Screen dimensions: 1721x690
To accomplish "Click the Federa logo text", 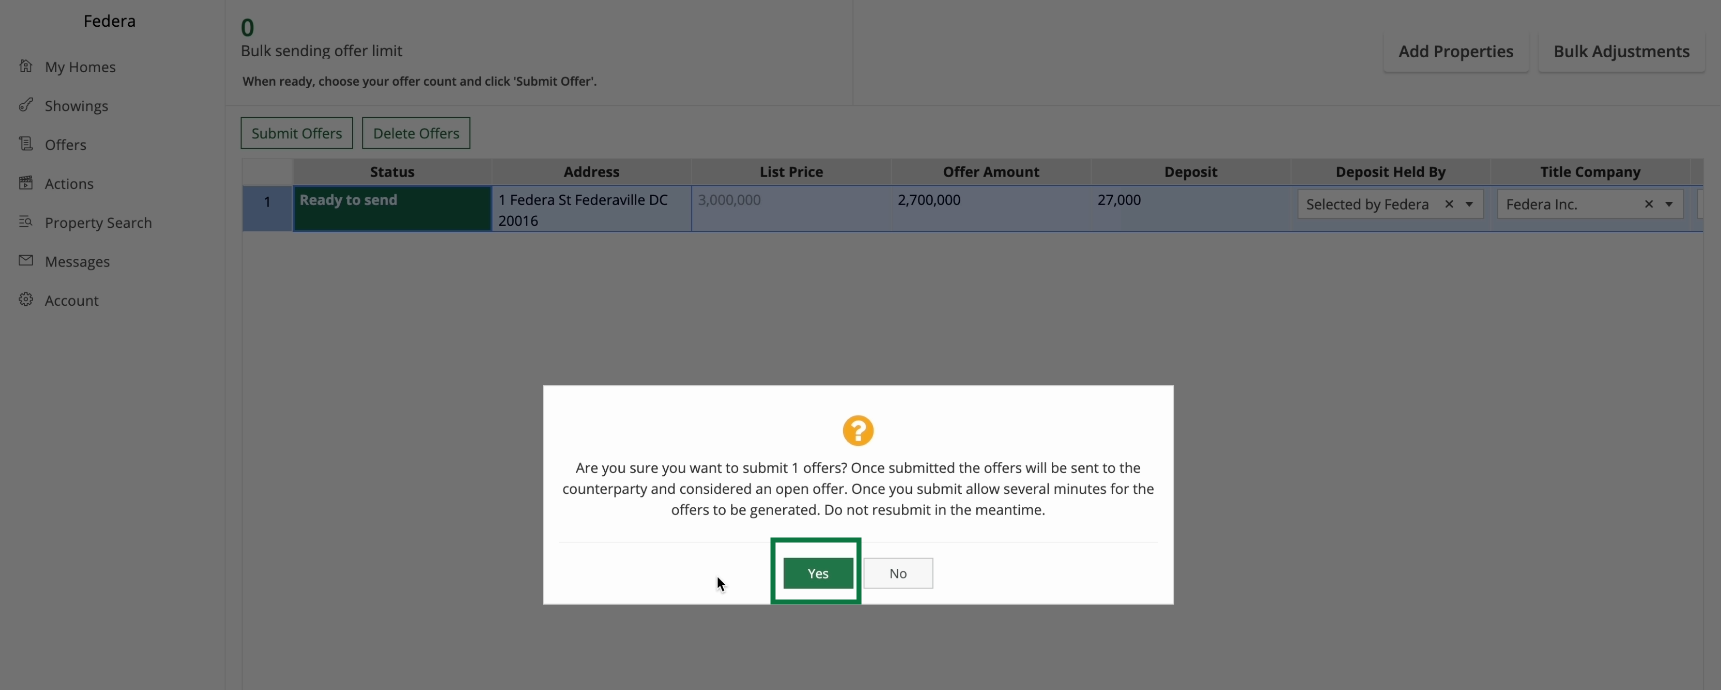I will (x=110, y=21).
